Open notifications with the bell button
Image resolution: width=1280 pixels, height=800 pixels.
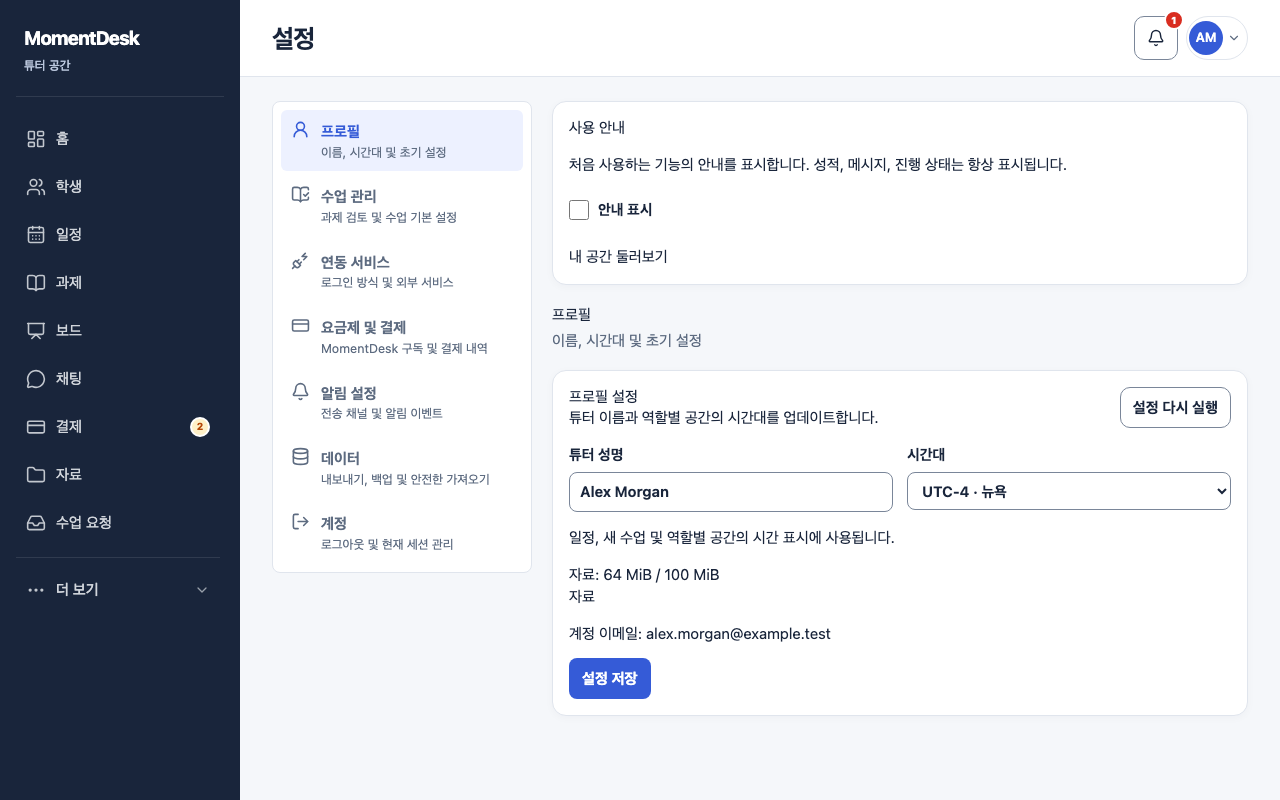pos(1156,38)
